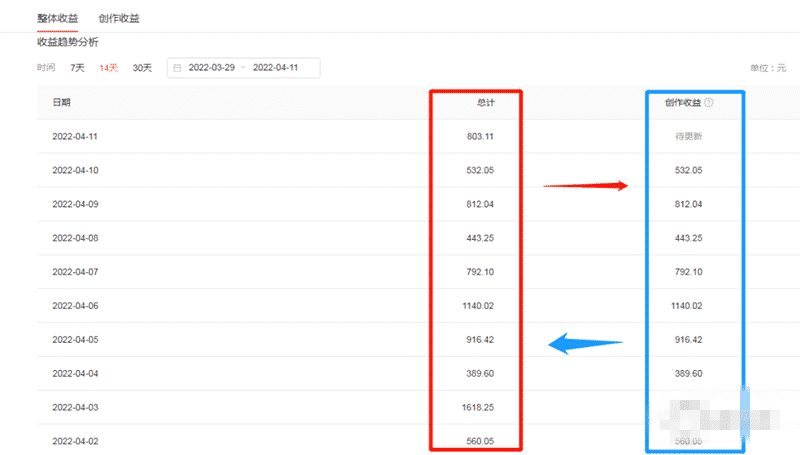Image resolution: width=800 pixels, height=455 pixels.
Task: Click total 916.42 in 总计 column
Action: [x=480, y=340]
